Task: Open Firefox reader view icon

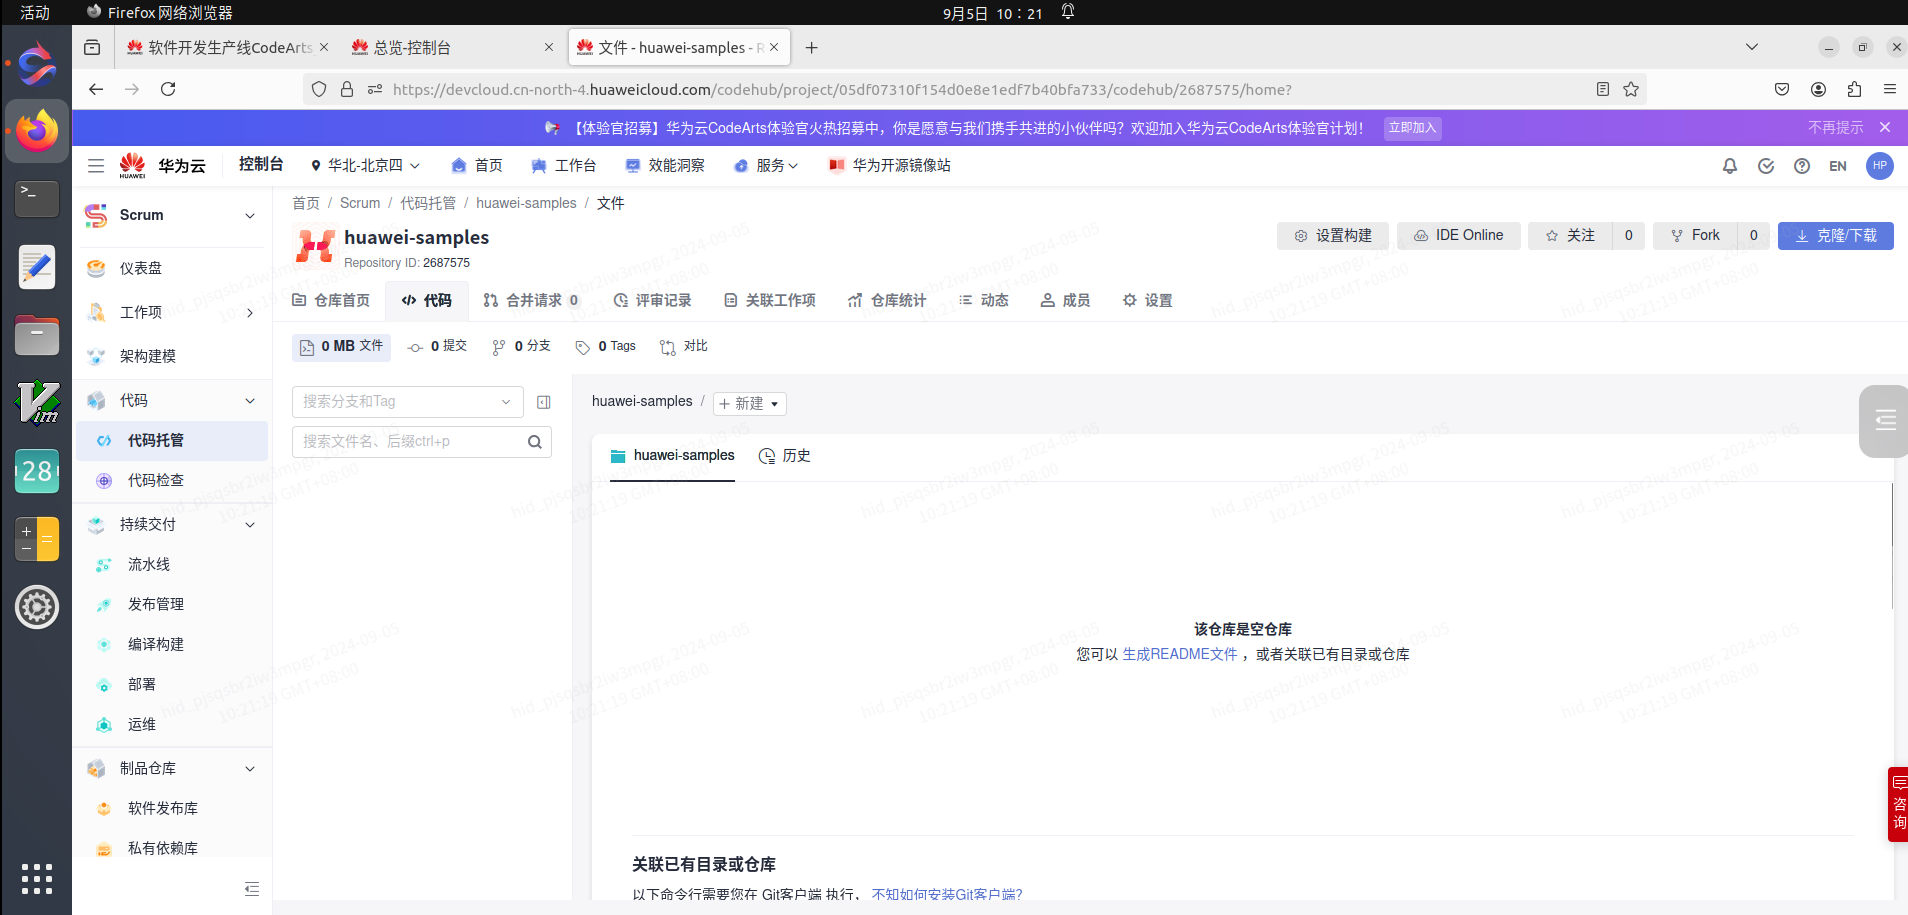Action: coord(1603,89)
